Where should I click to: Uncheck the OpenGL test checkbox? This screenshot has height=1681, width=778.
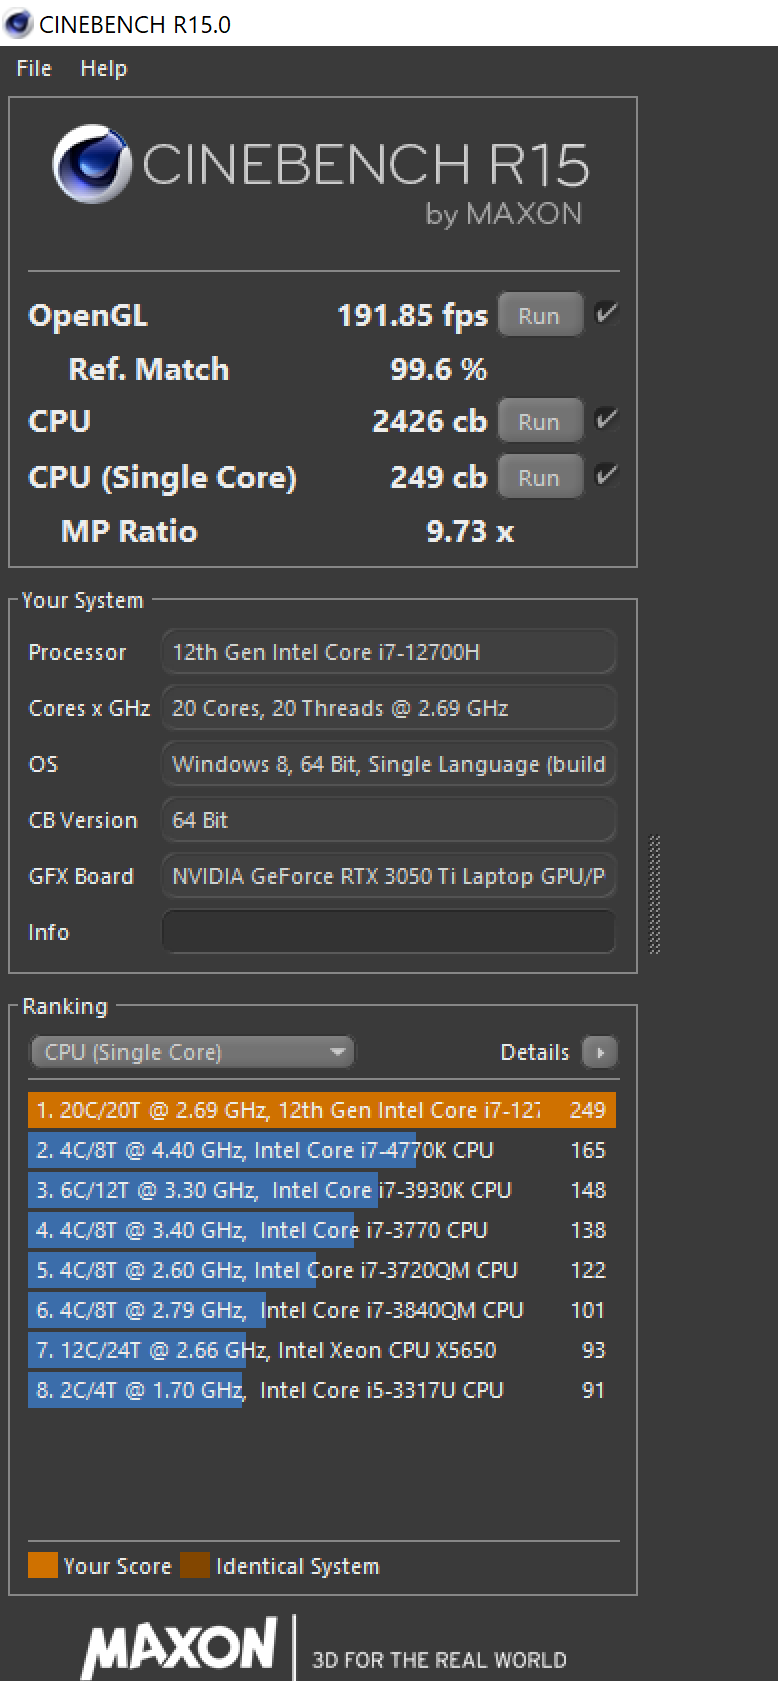point(605,314)
